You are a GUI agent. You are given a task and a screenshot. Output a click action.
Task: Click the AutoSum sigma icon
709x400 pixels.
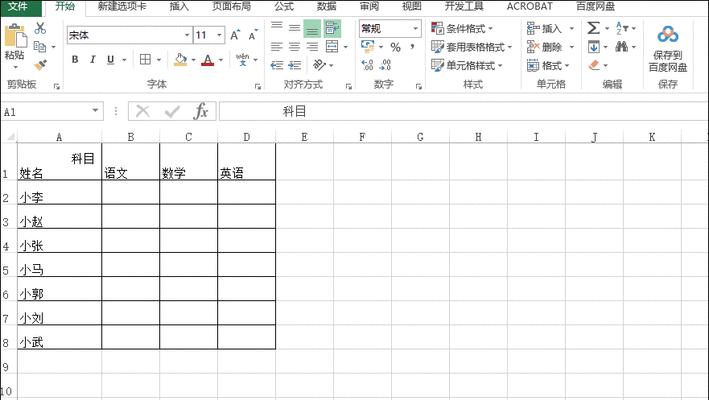593,28
